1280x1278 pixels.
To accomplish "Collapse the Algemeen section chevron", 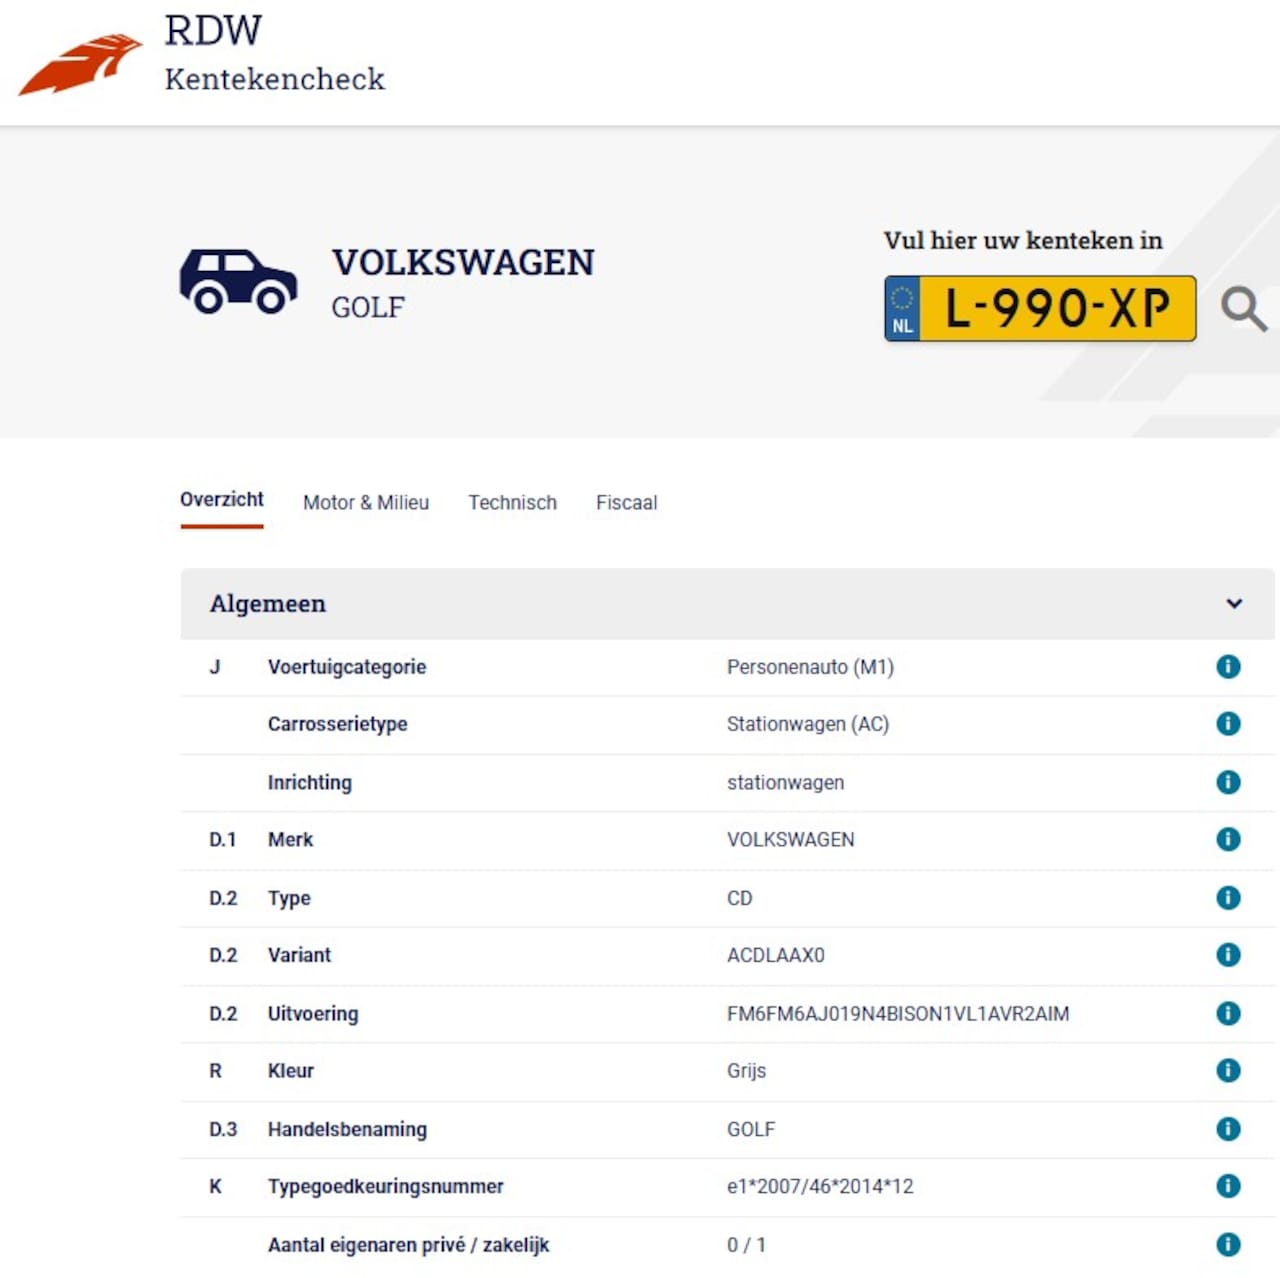I will pyautogui.click(x=1234, y=604).
